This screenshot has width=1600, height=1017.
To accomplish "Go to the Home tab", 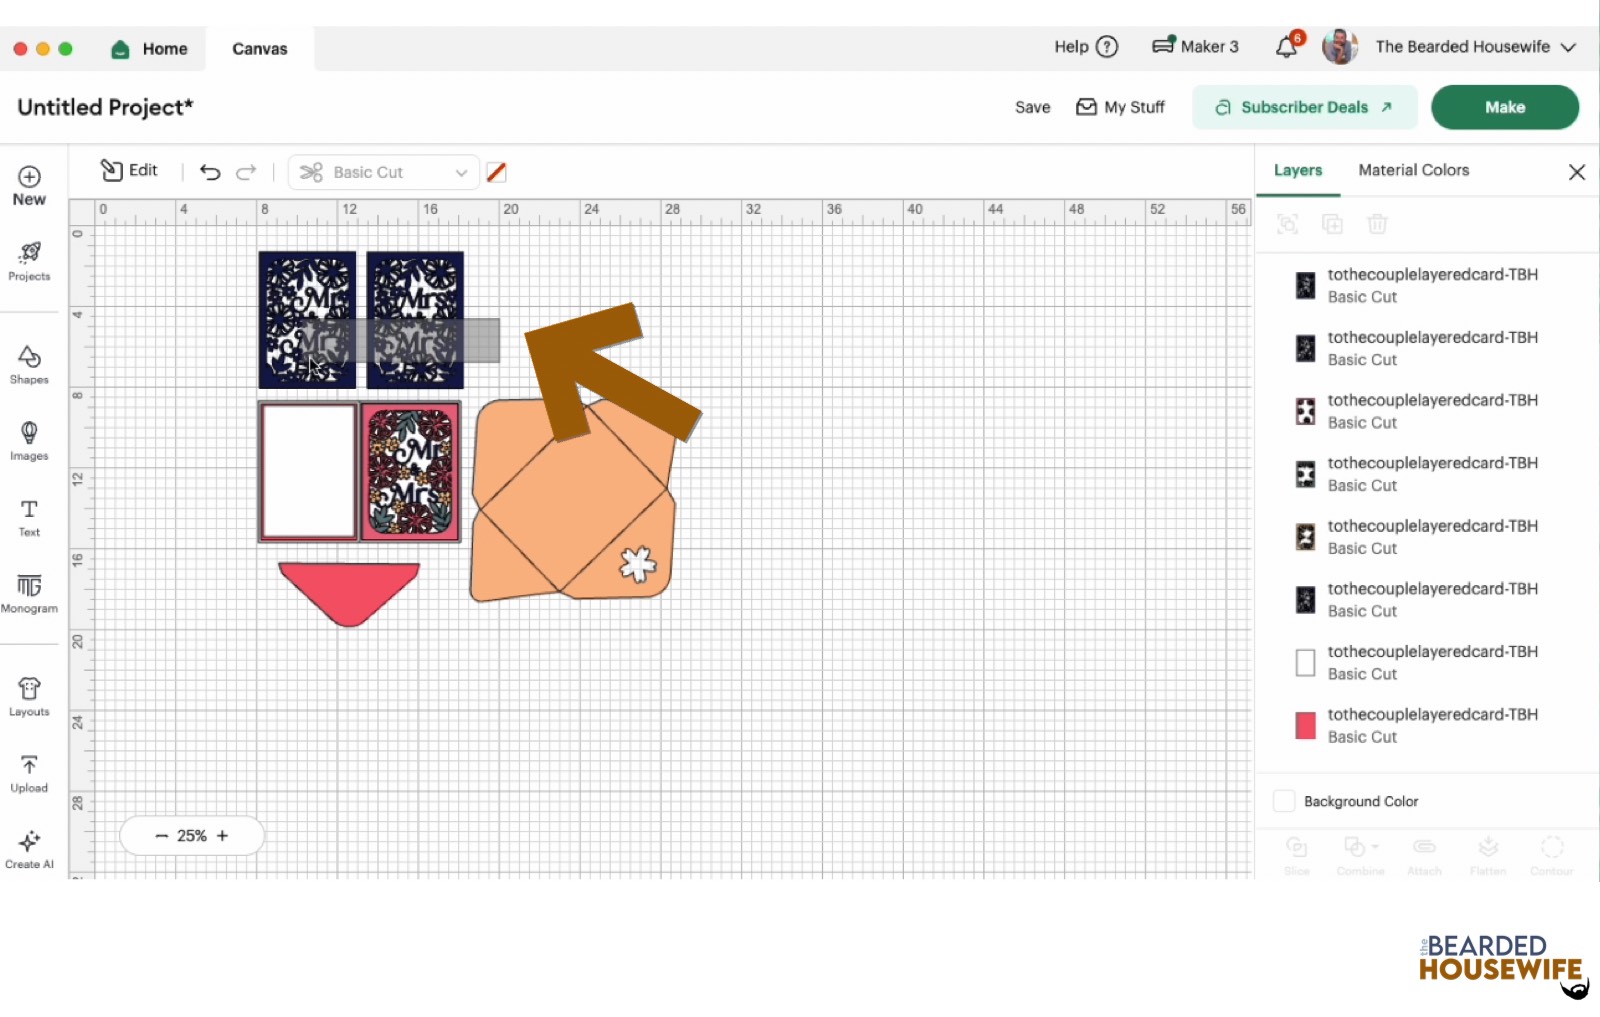I will click(x=150, y=49).
